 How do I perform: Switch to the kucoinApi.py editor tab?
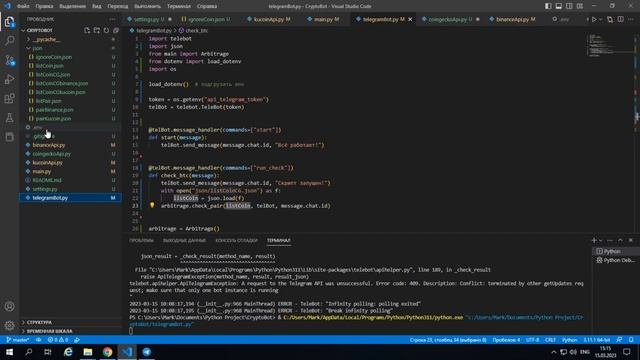271,19
